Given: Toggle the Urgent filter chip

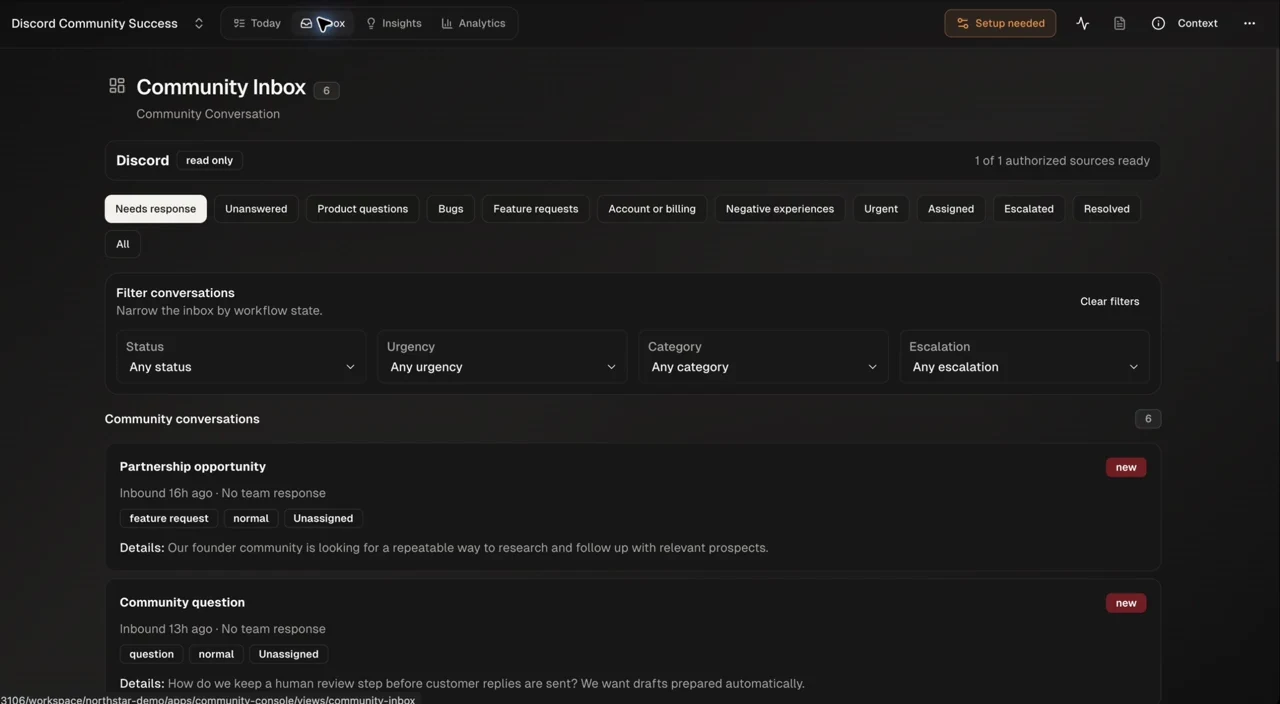Looking at the screenshot, I should [x=881, y=209].
